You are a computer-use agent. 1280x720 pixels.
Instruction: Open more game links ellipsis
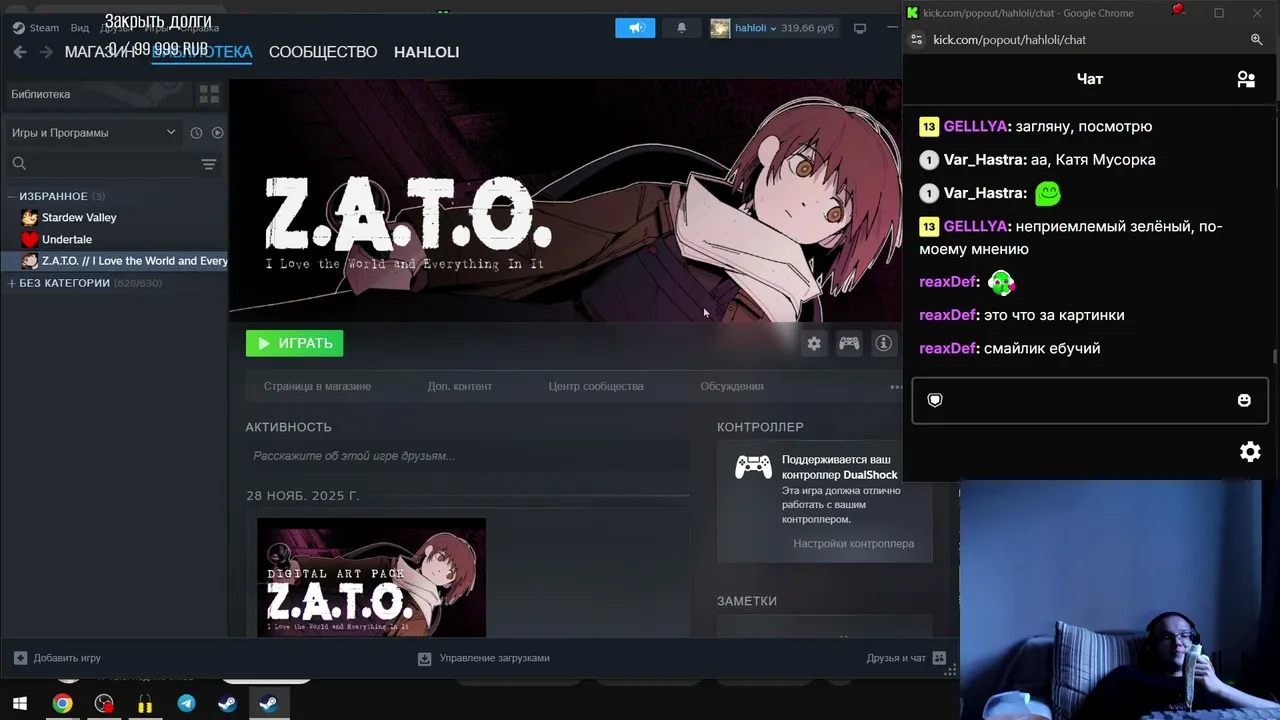[896, 387]
